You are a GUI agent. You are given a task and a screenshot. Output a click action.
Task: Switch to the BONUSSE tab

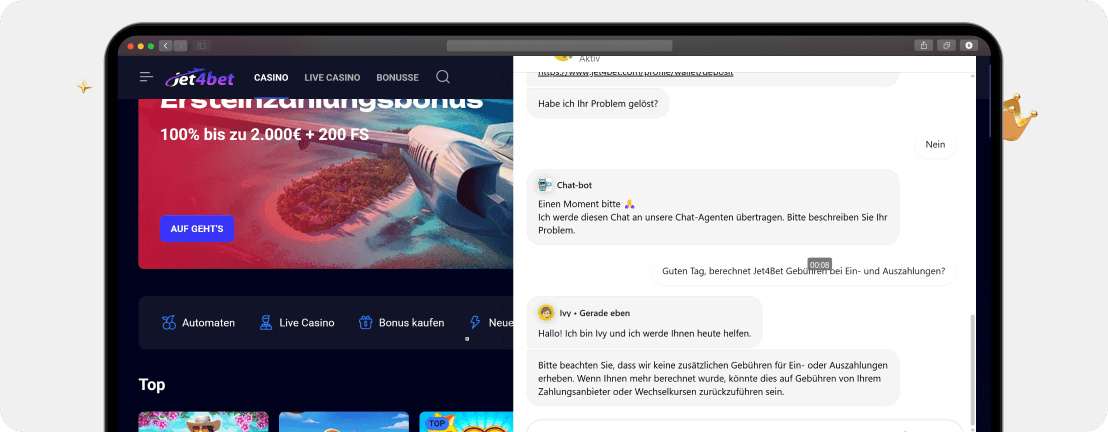(397, 78)
